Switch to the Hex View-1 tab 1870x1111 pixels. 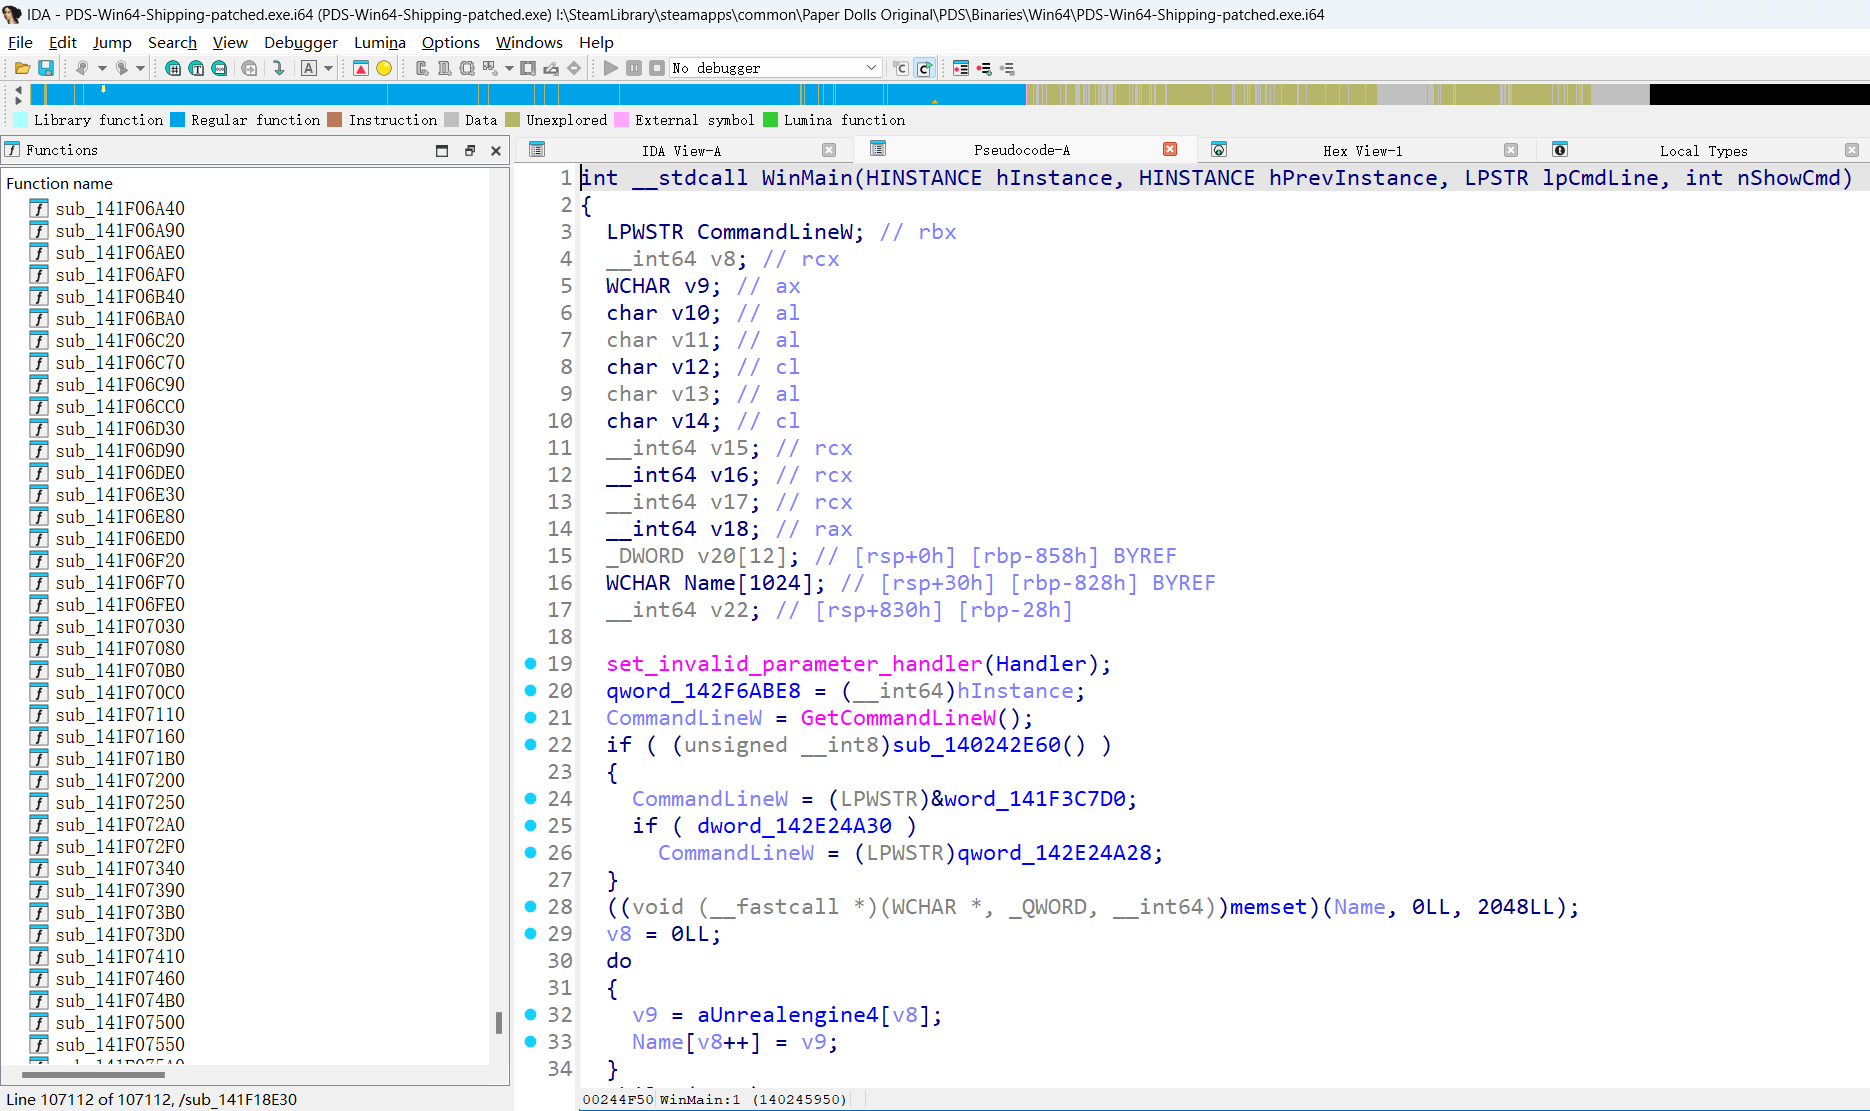[x=1361, y=151]
